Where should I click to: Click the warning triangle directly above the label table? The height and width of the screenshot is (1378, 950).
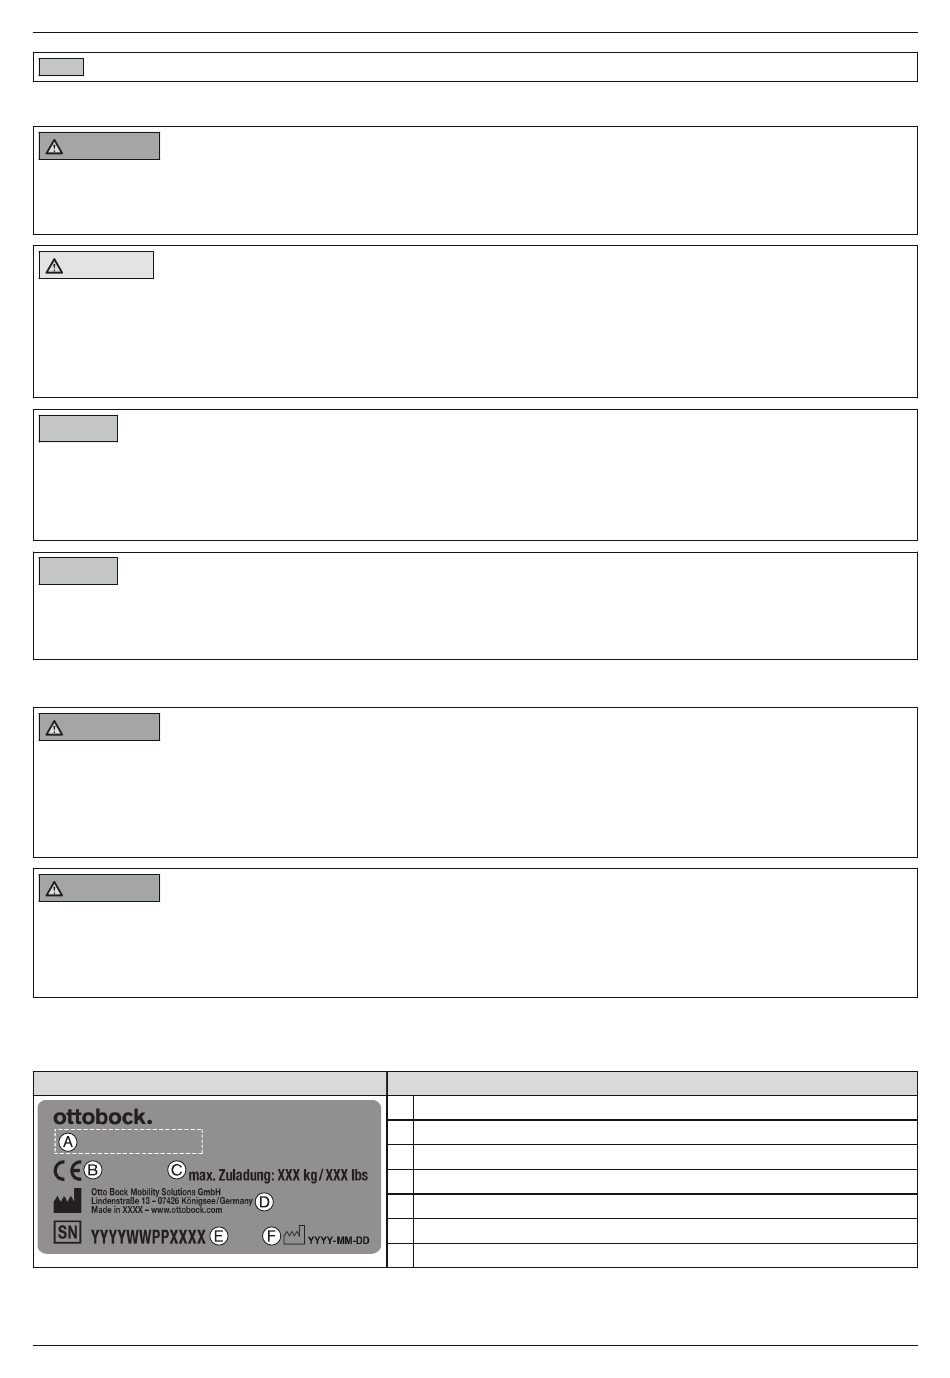54,888
